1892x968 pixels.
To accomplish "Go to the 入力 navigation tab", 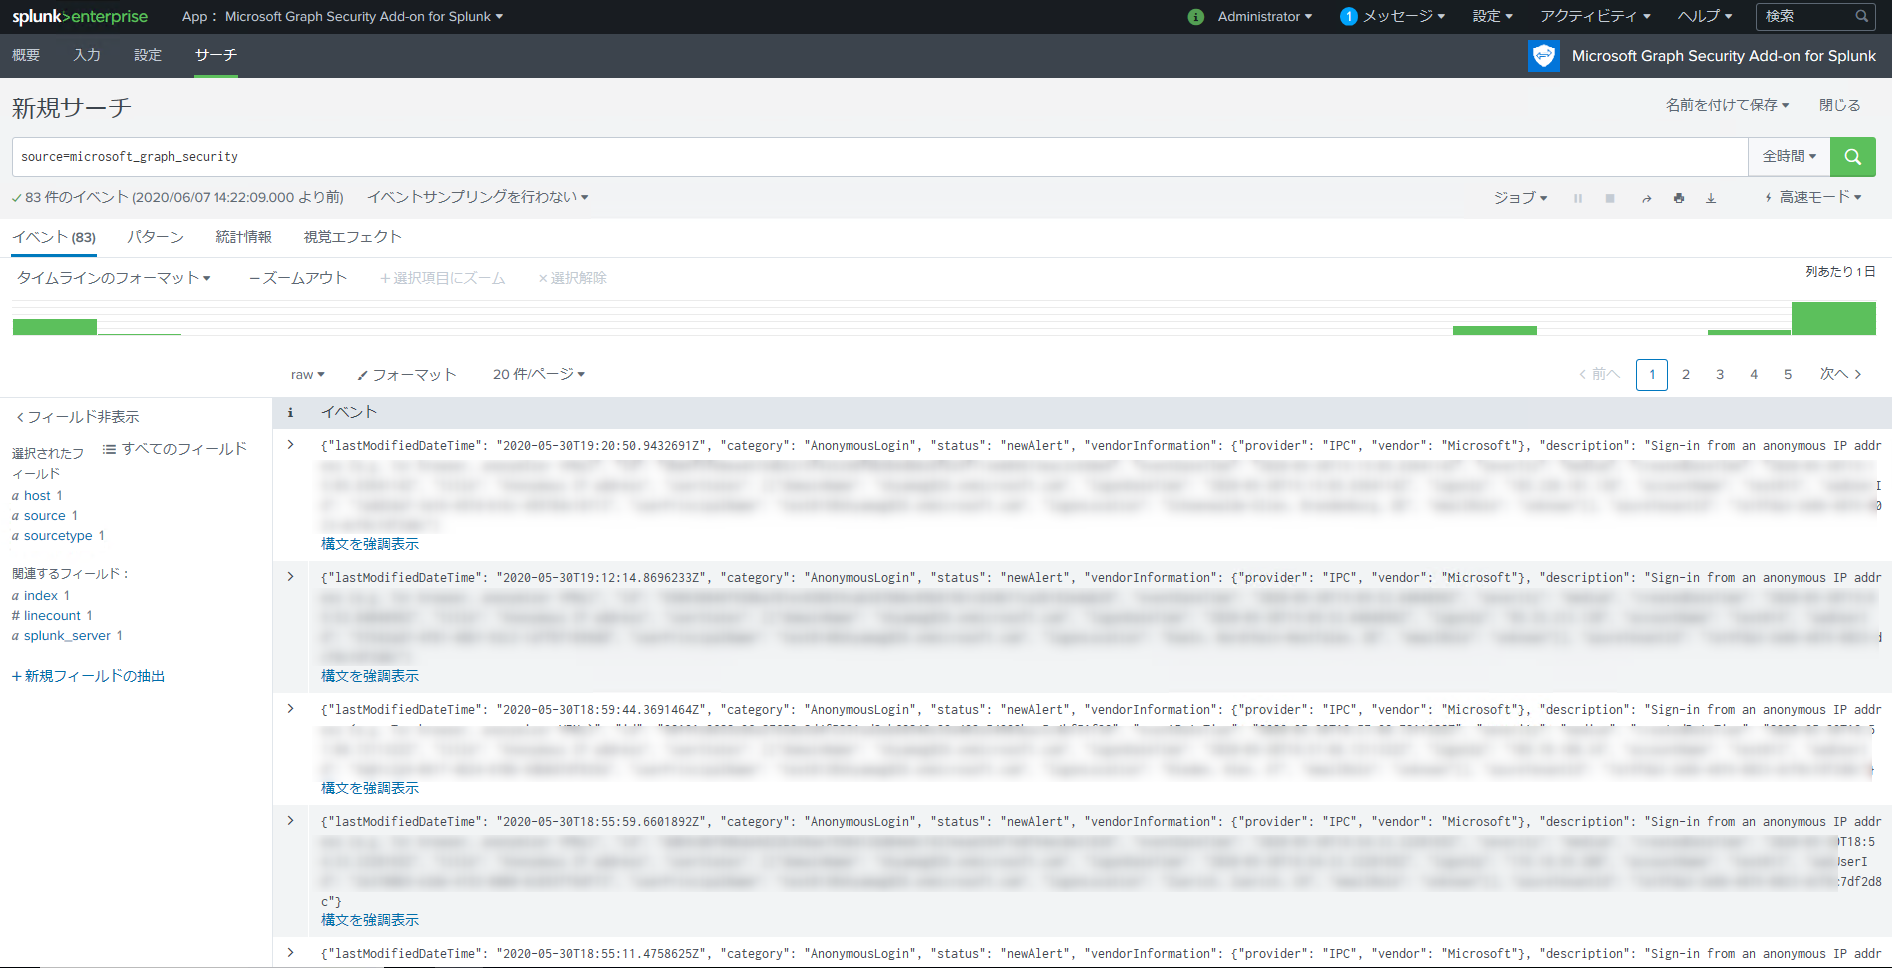I will pos(87,55).
